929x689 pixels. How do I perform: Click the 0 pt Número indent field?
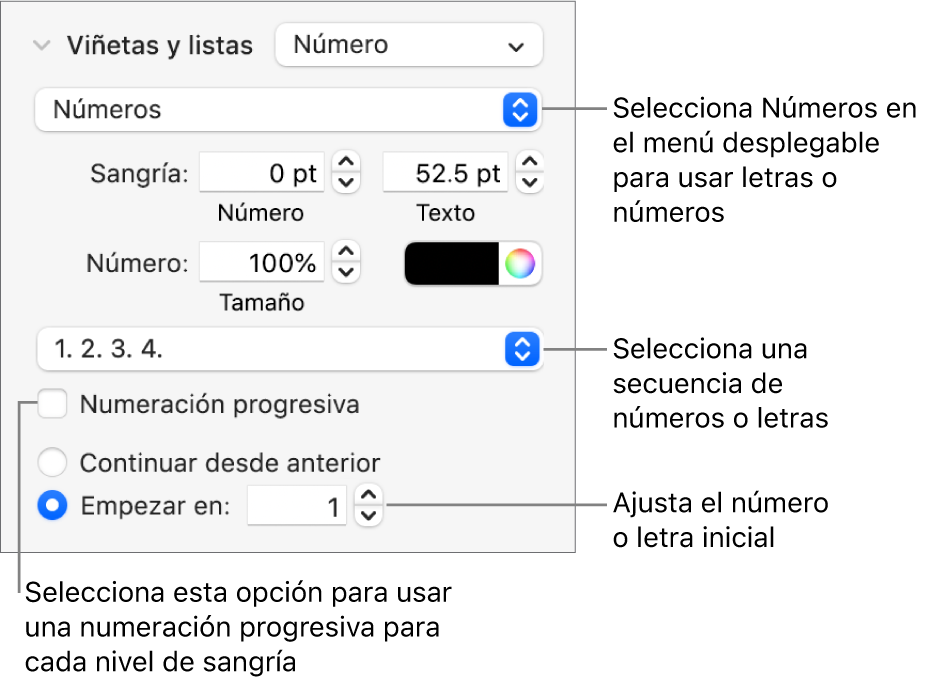click(x=263, y=174)
